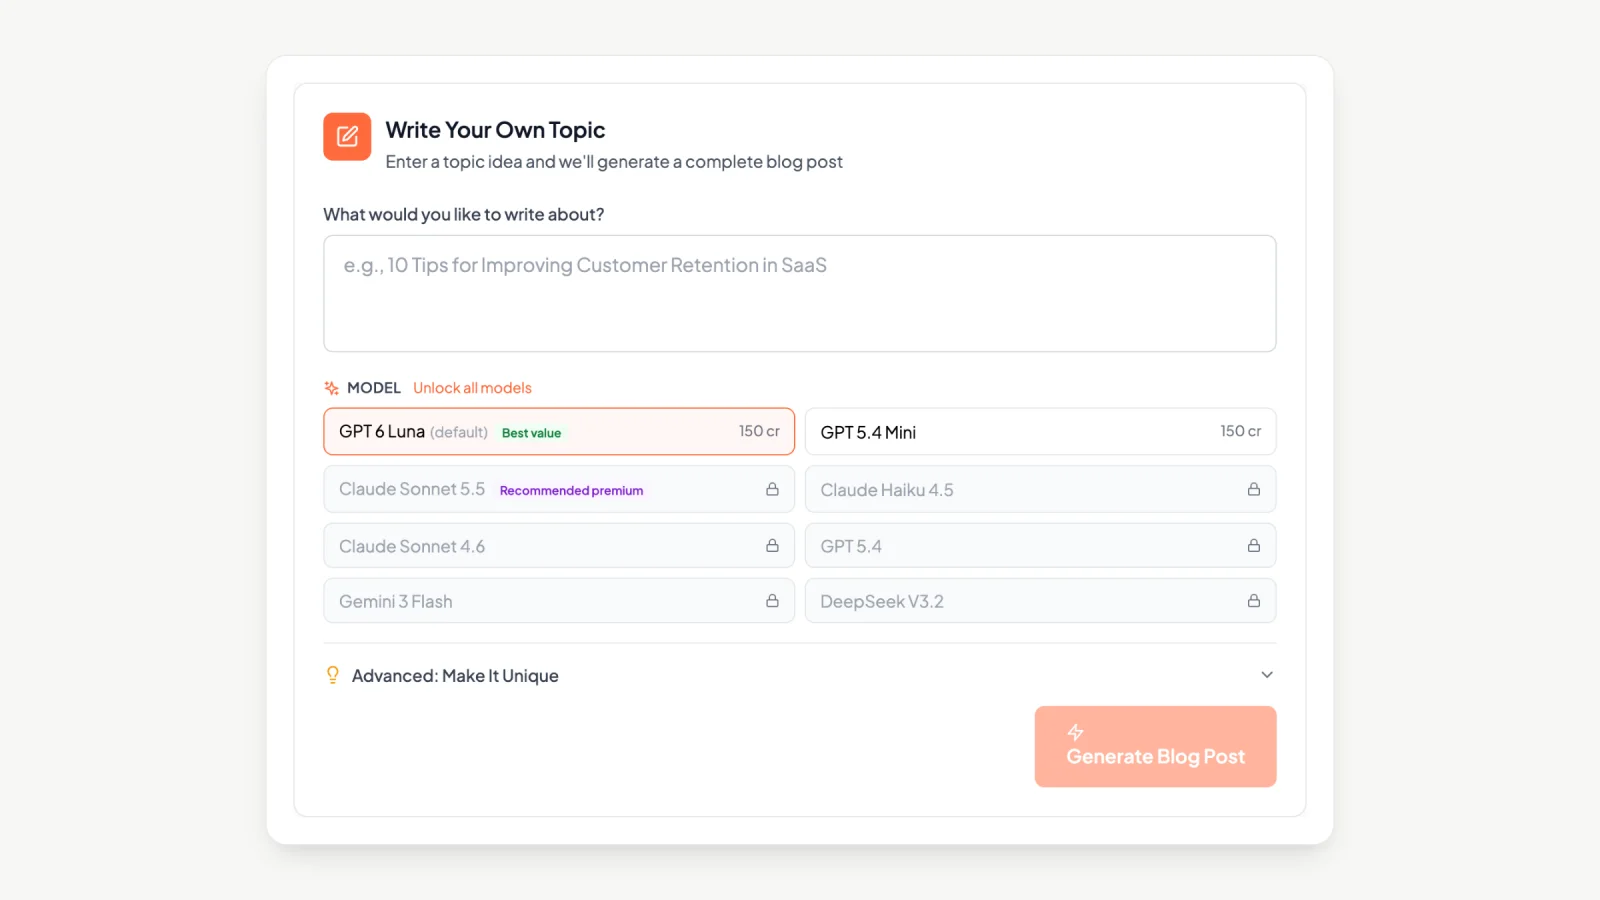Click the lock icon on Claude Sonnet 5.5
Screen dimensions: 1600x900
coord(772,489)
